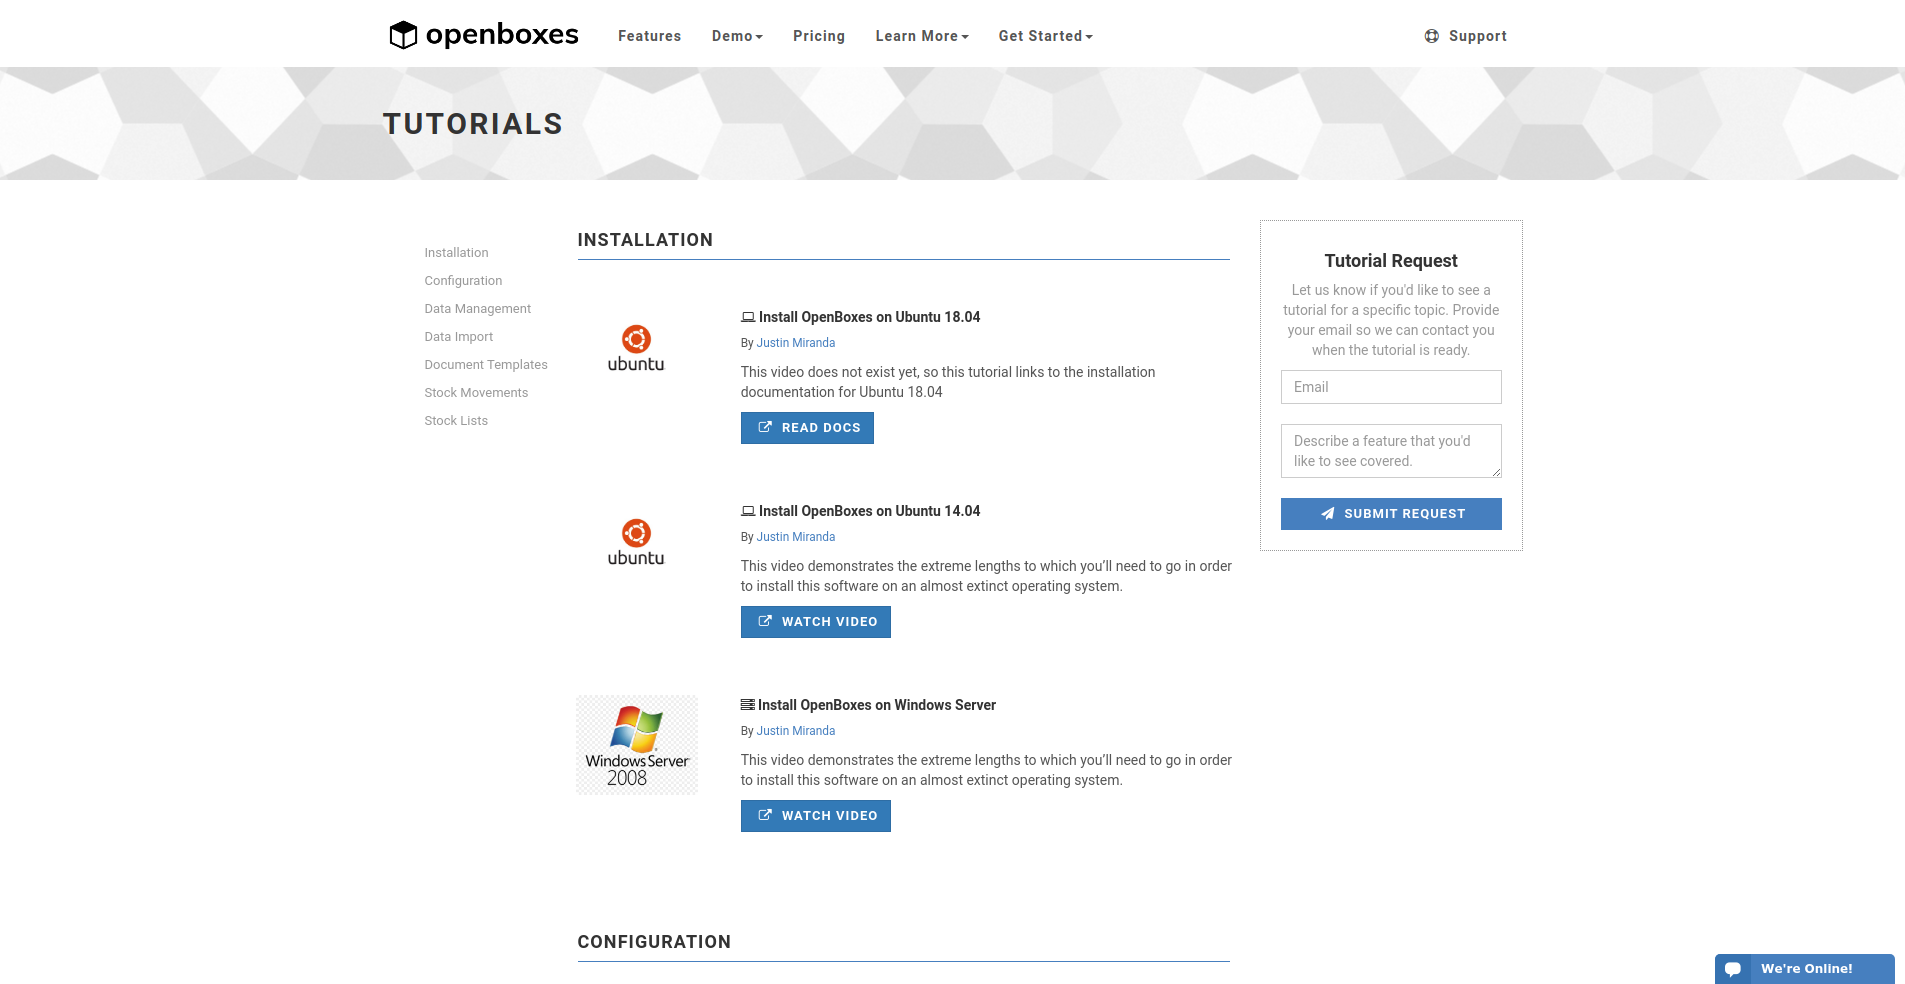Open the Demo dropdown menu
Image resolution: width=1905 pixels, height=984 pixels.
coord(737,36)
